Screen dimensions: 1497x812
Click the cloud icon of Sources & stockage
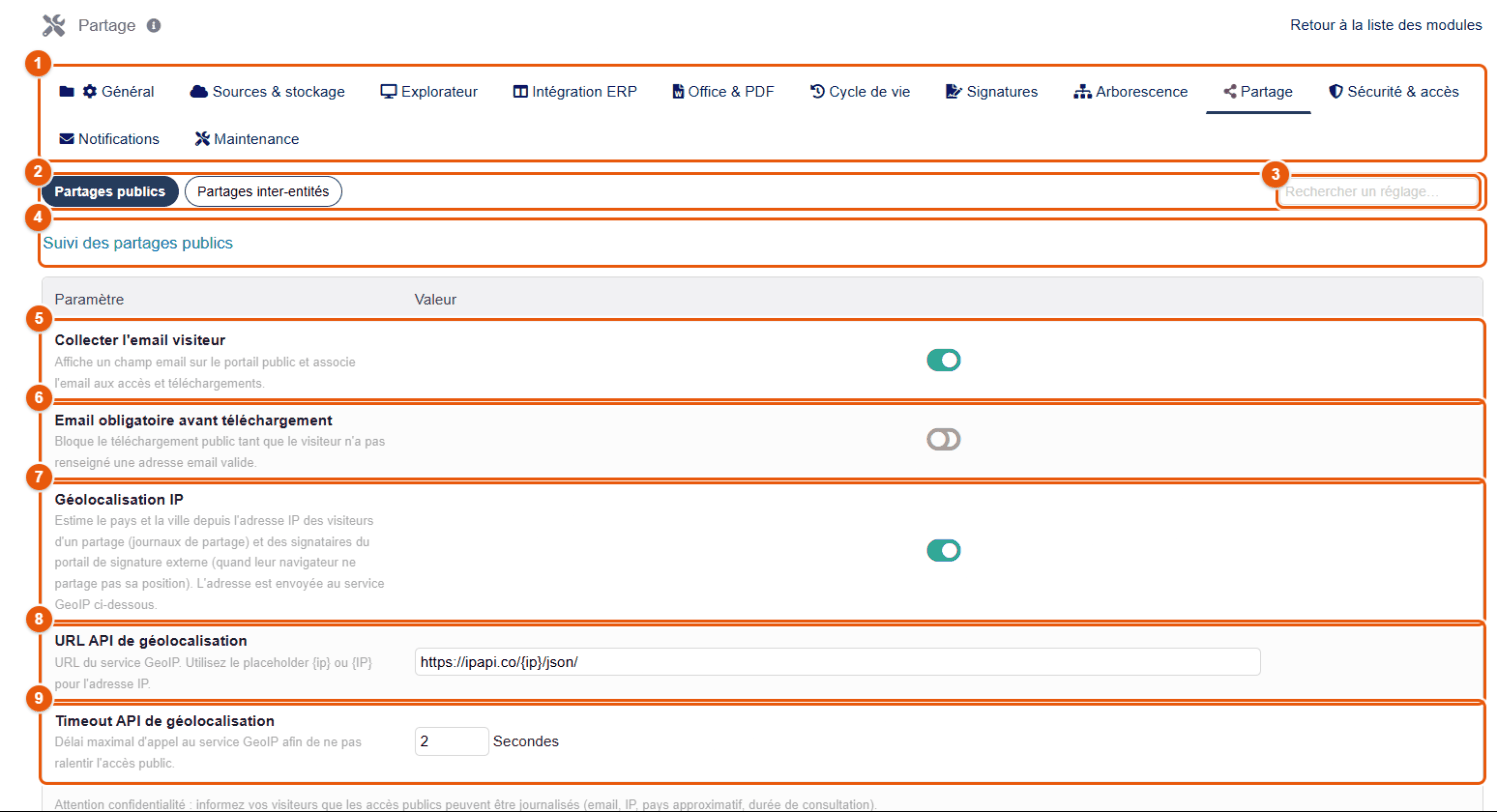click(198, 92)
